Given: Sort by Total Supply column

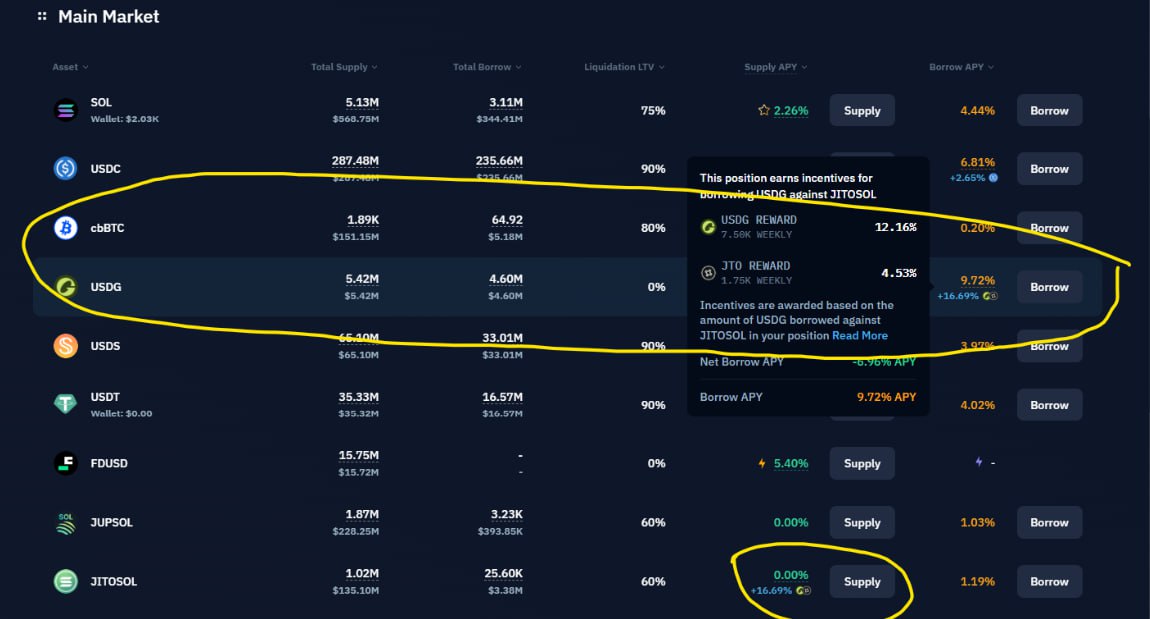Looking at the screenshot, I should coord(344,67).
